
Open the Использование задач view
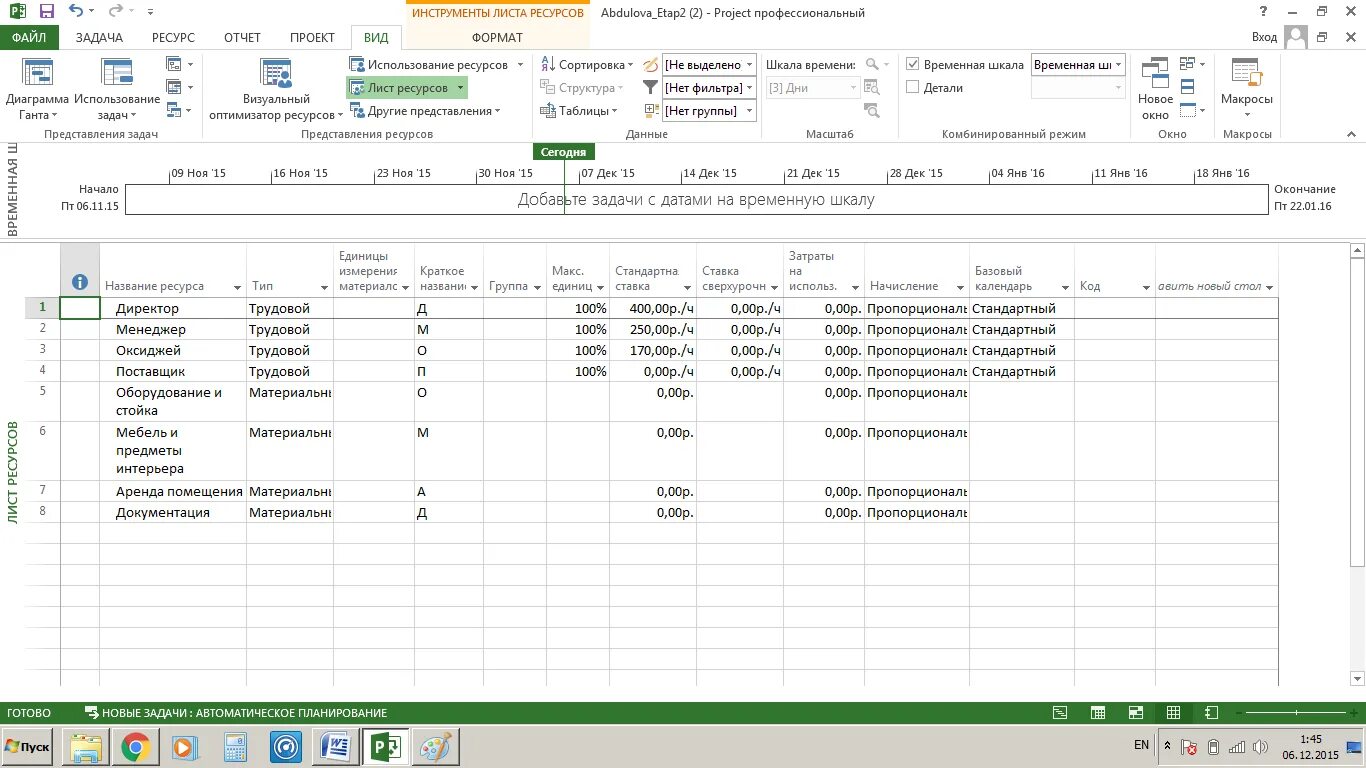pos(117,90)
